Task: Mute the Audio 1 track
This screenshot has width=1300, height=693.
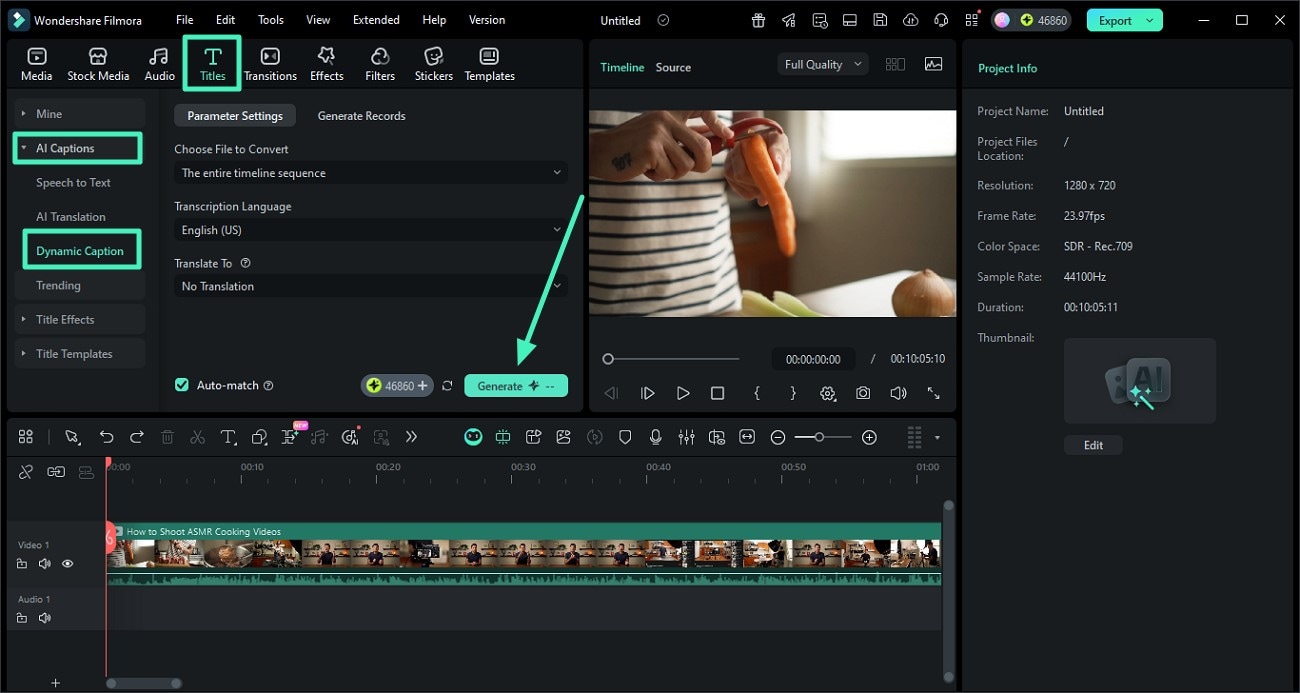Action: point(44,617)
